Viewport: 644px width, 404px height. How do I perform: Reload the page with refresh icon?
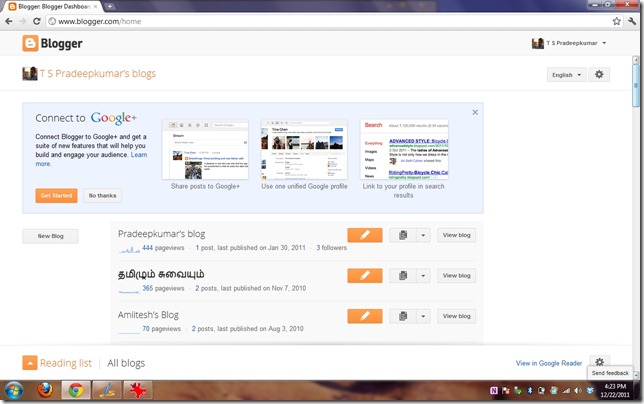click(x=37, y=21)
